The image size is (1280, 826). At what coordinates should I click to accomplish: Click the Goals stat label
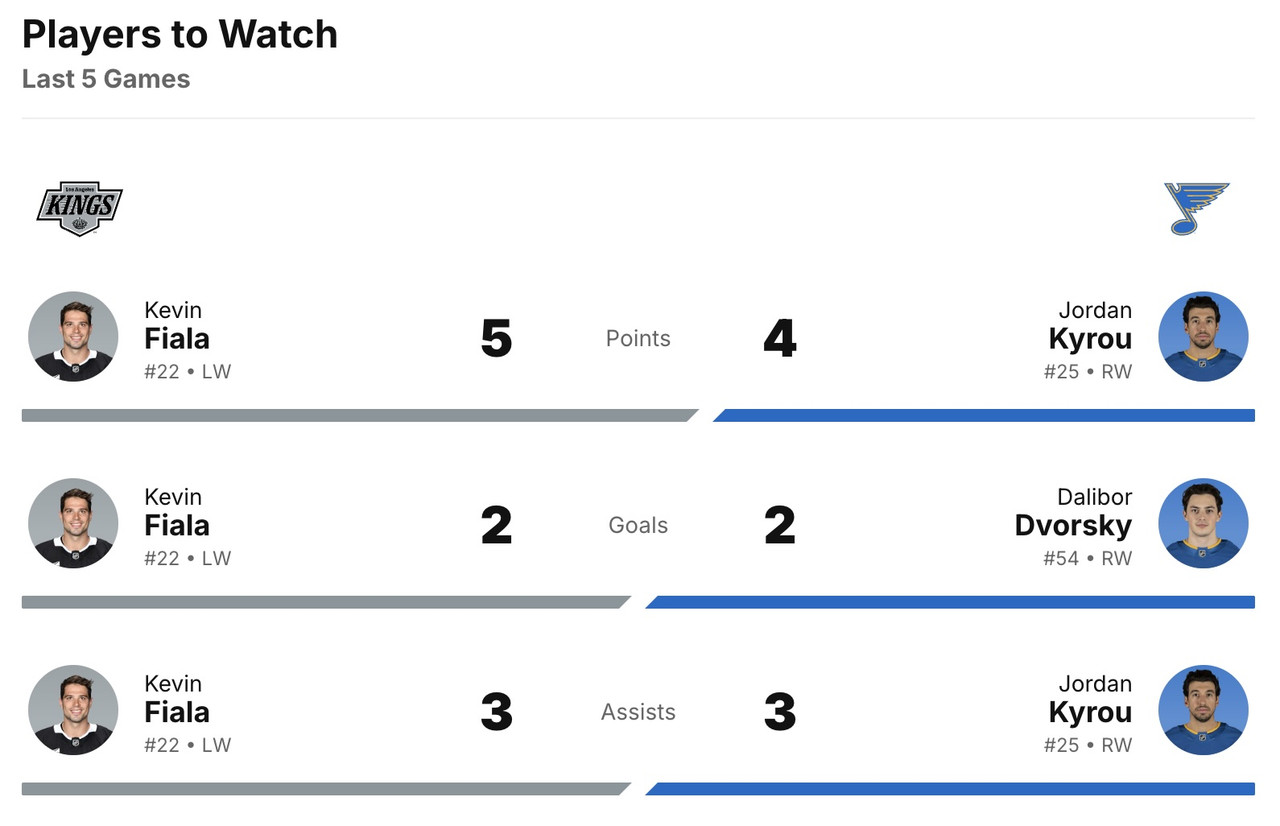click(x=638, y=526)
